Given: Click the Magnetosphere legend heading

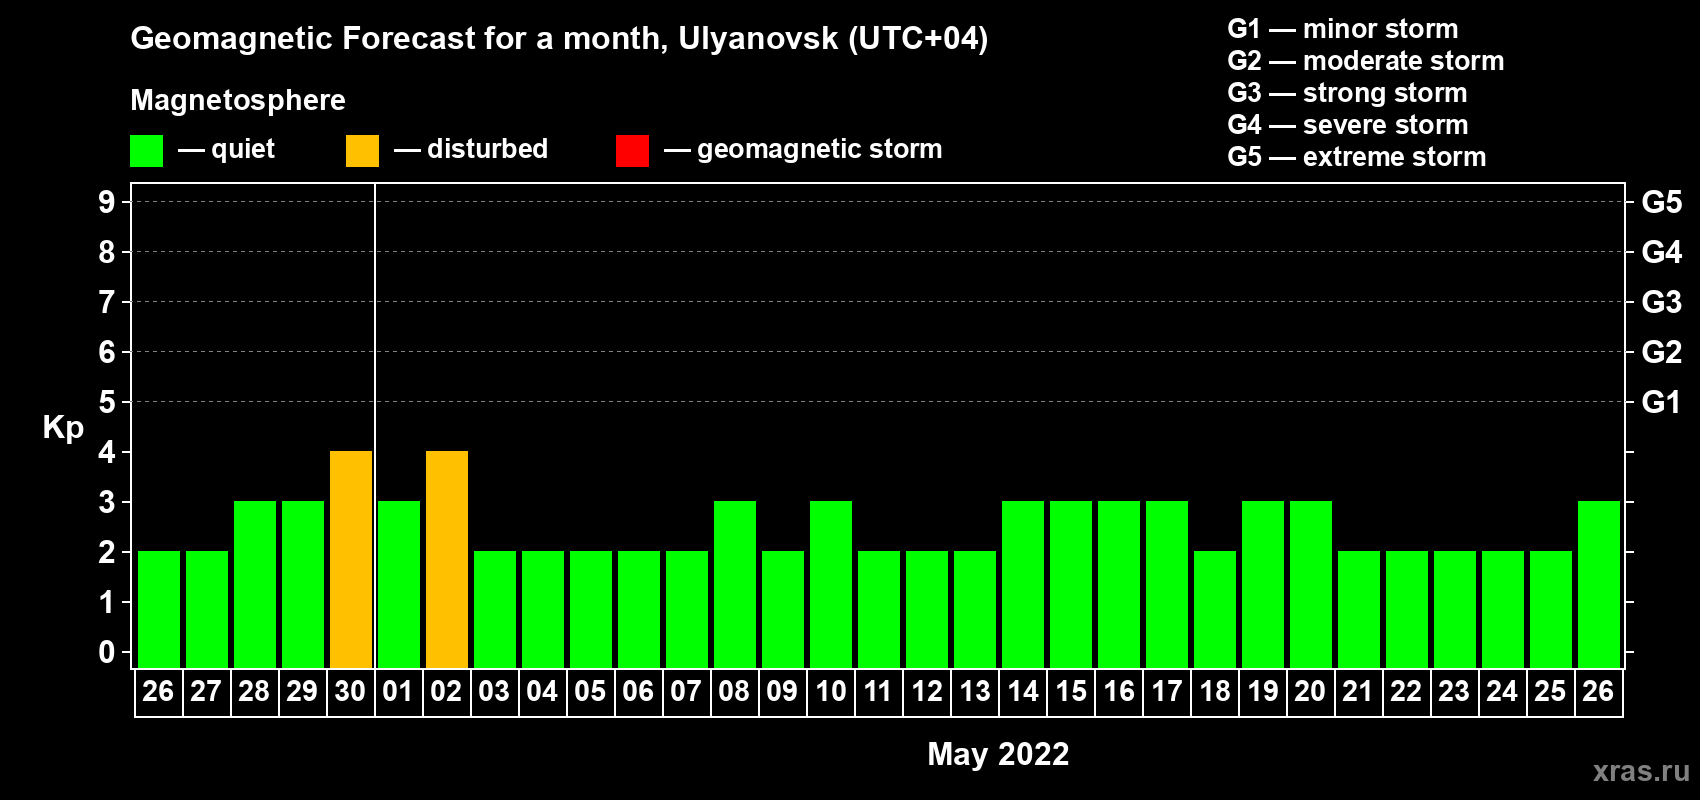Looking at the screenshot, I should click(x=238, y=100).
